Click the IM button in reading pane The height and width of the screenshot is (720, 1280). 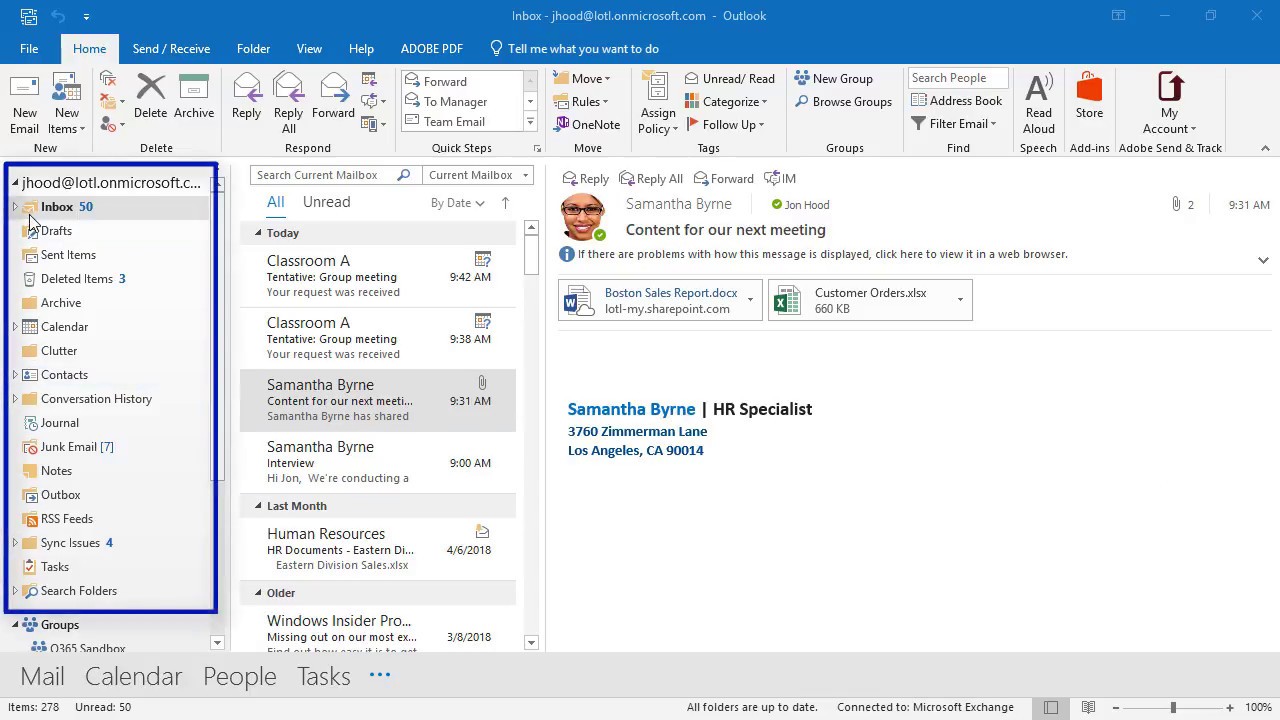point(781,178)
